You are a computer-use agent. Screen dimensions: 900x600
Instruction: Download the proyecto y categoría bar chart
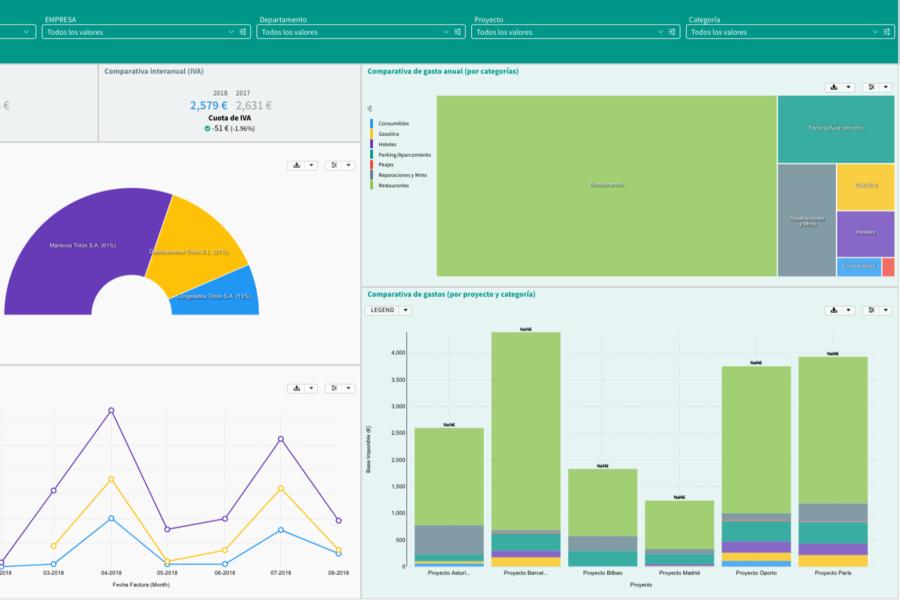834,310
